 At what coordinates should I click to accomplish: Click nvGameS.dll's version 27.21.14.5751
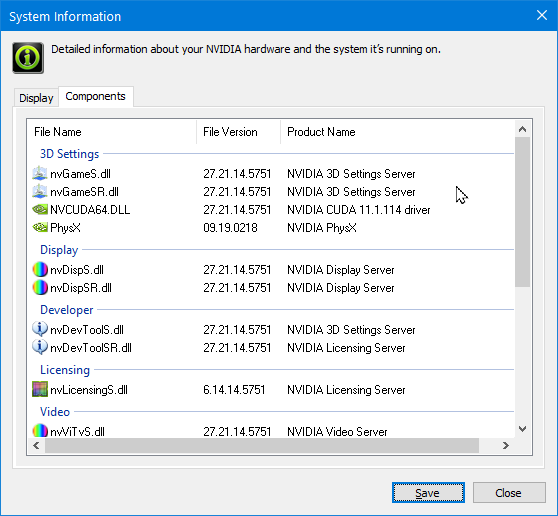(237, 174)
